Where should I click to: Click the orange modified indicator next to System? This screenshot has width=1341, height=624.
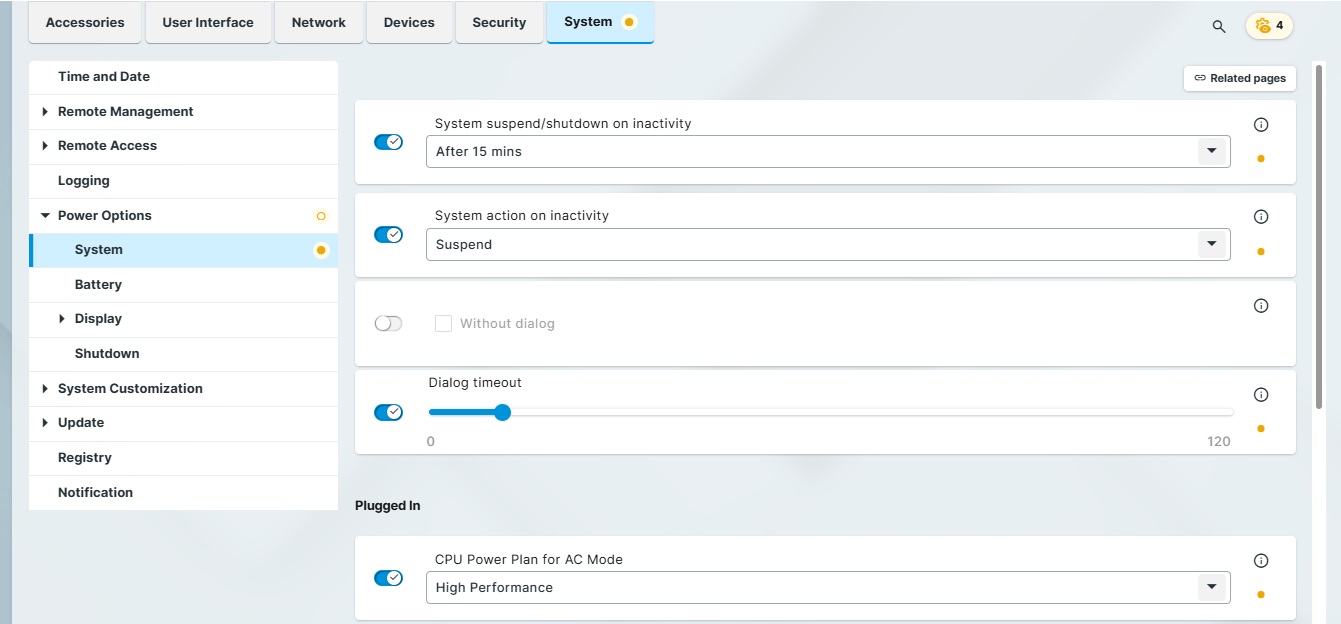(321, 250)
